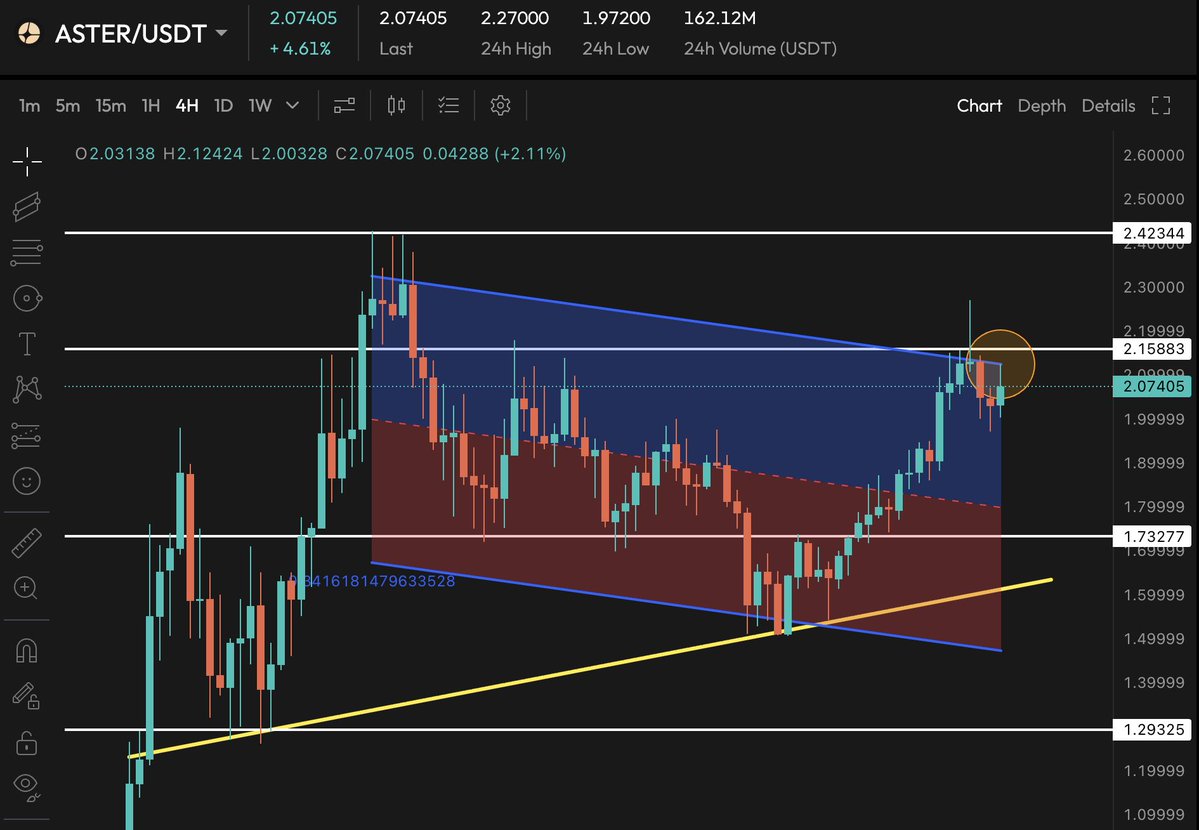Switch to 1m timeframe

tap(29, 106)
